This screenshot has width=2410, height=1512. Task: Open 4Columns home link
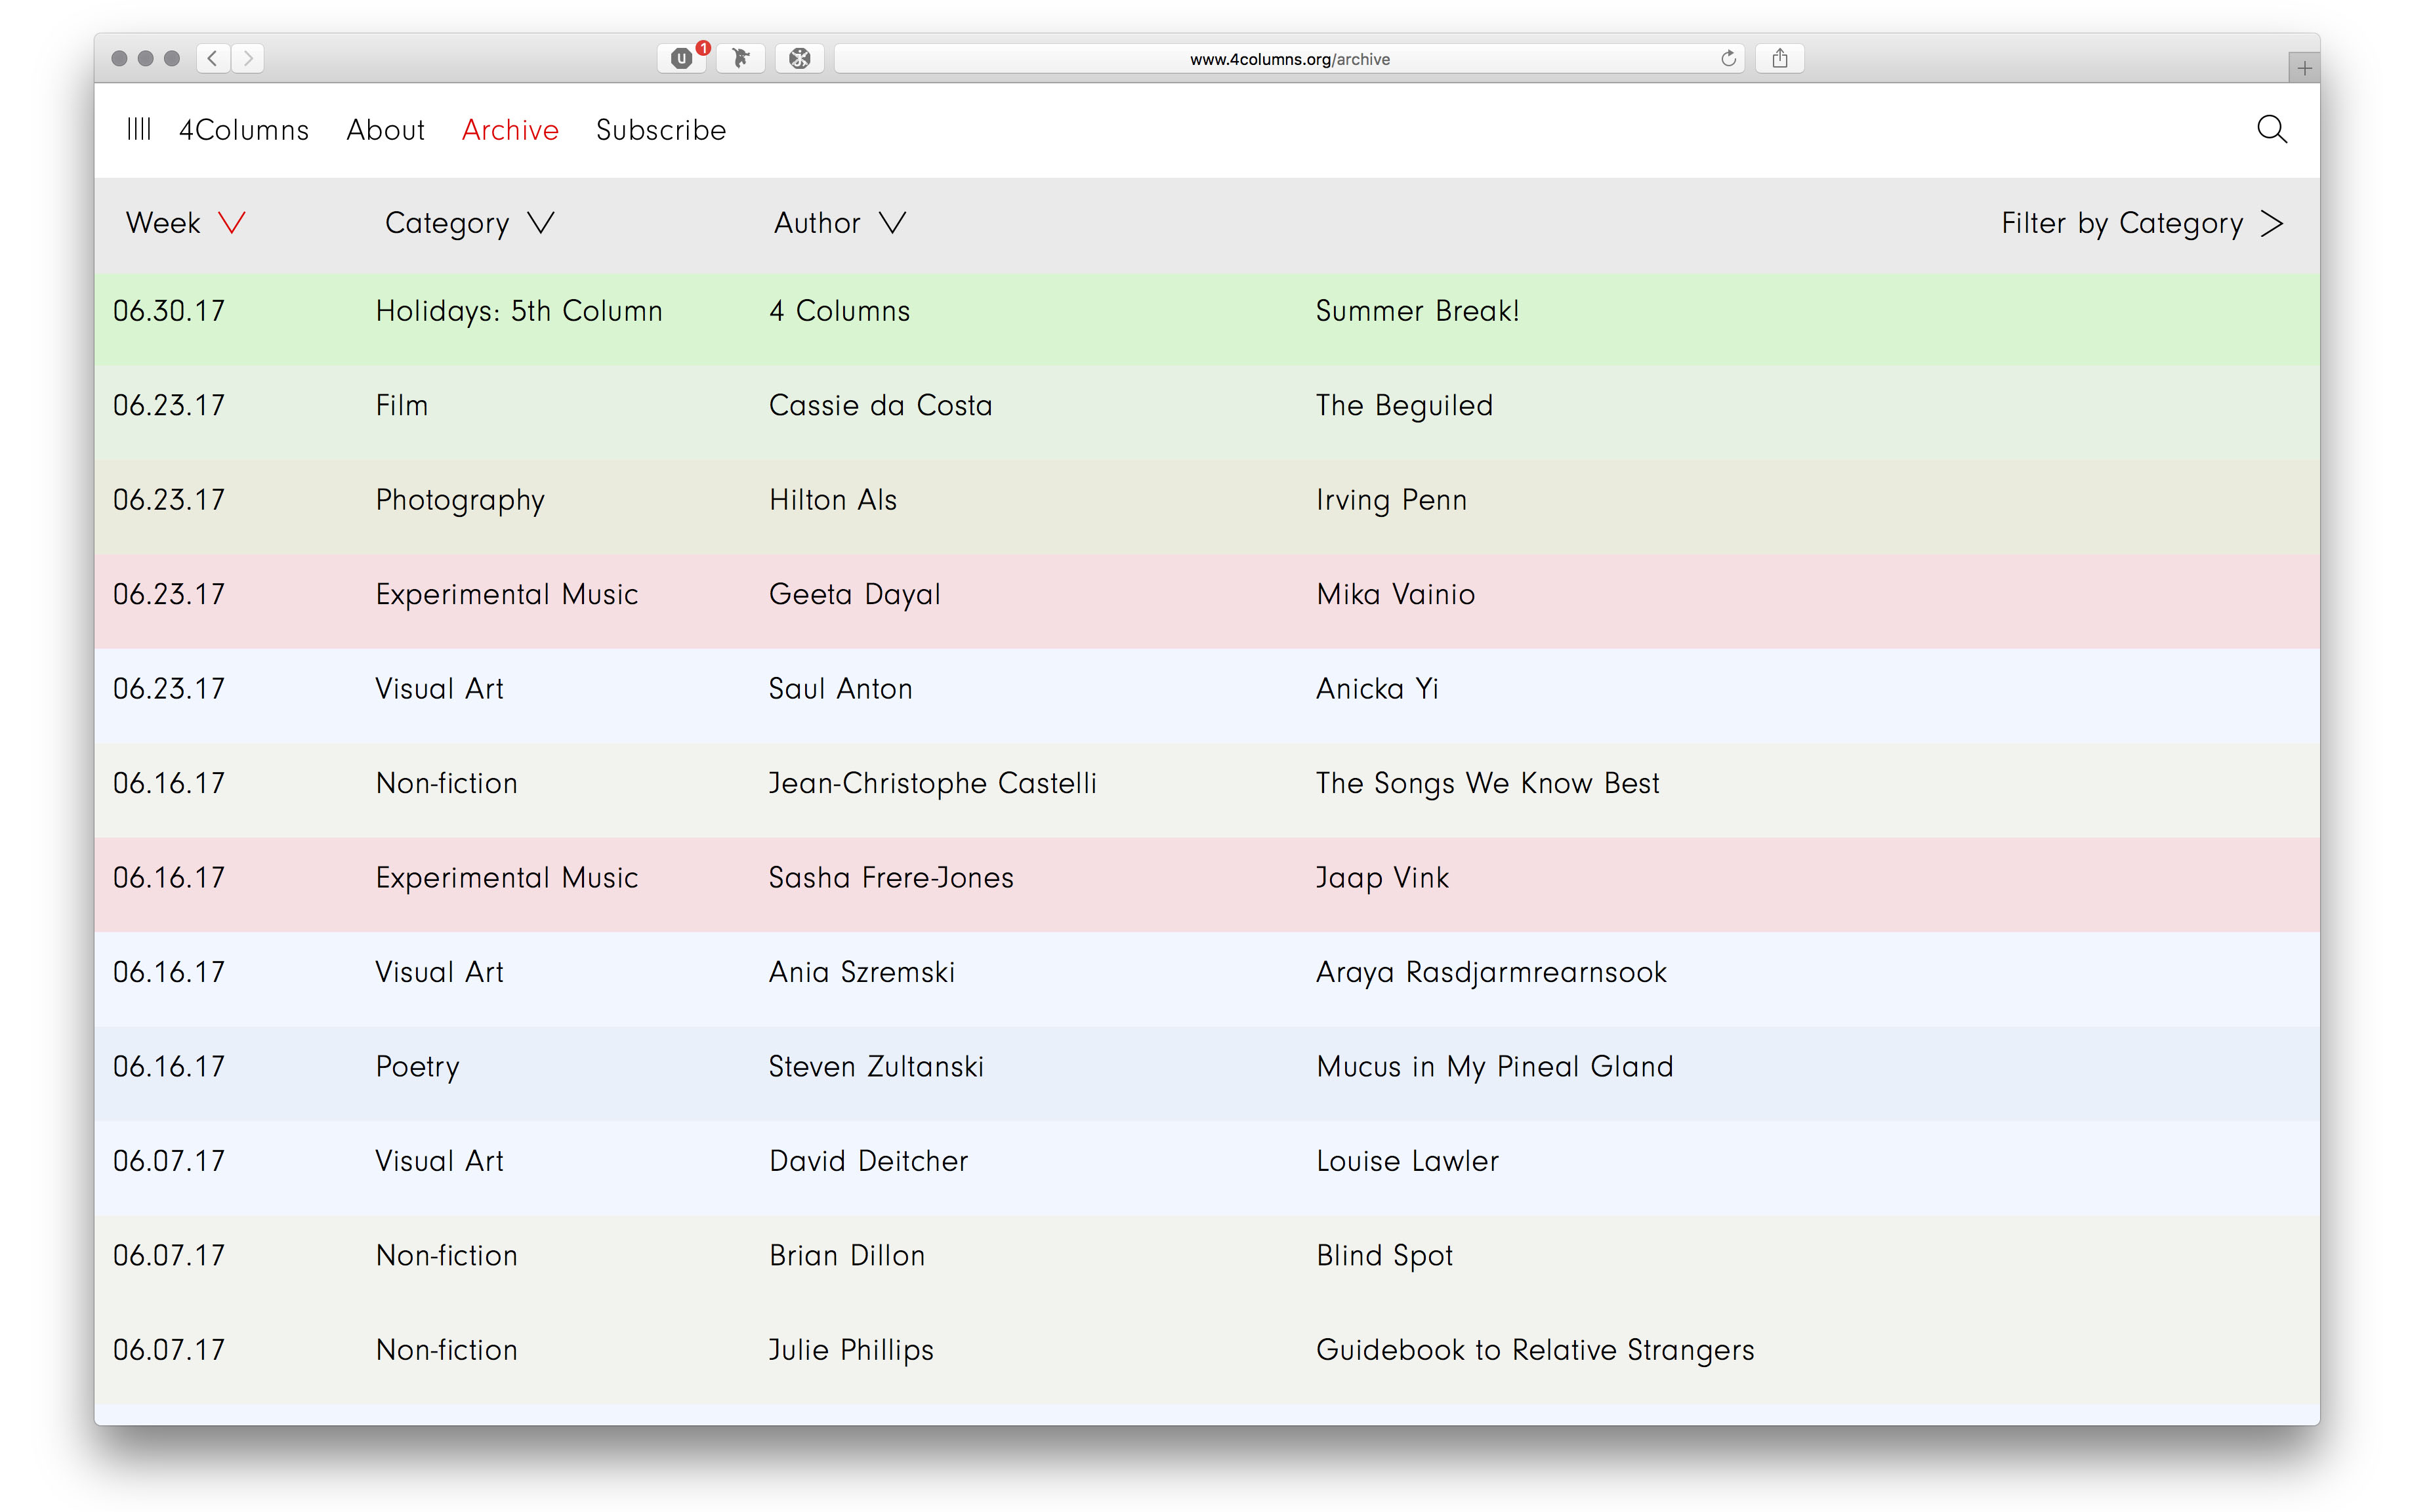click(244, 130)
